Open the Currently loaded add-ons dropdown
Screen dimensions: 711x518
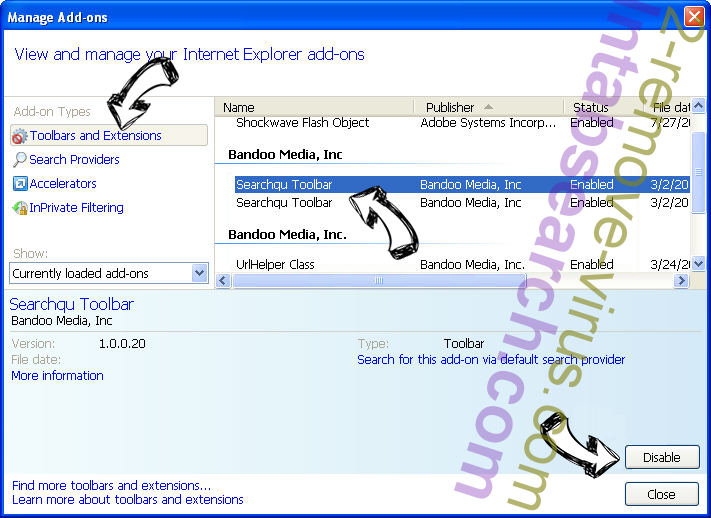tap(109, 274)
